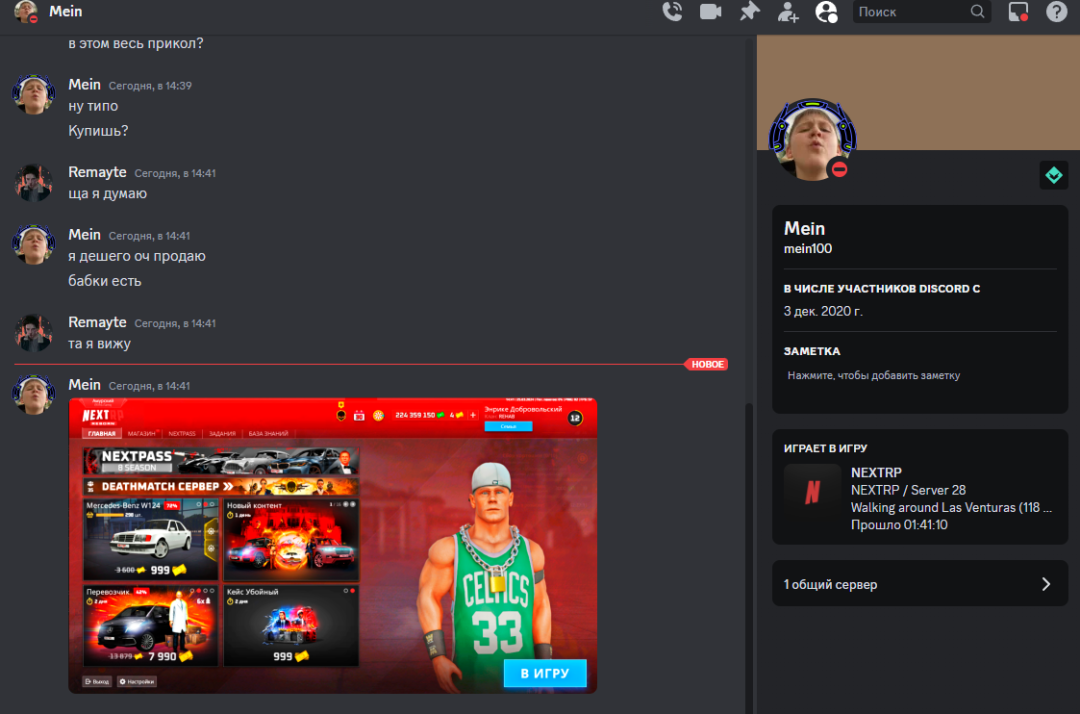
Task: Click the green profile badge icon
Action: [1054, 176]
